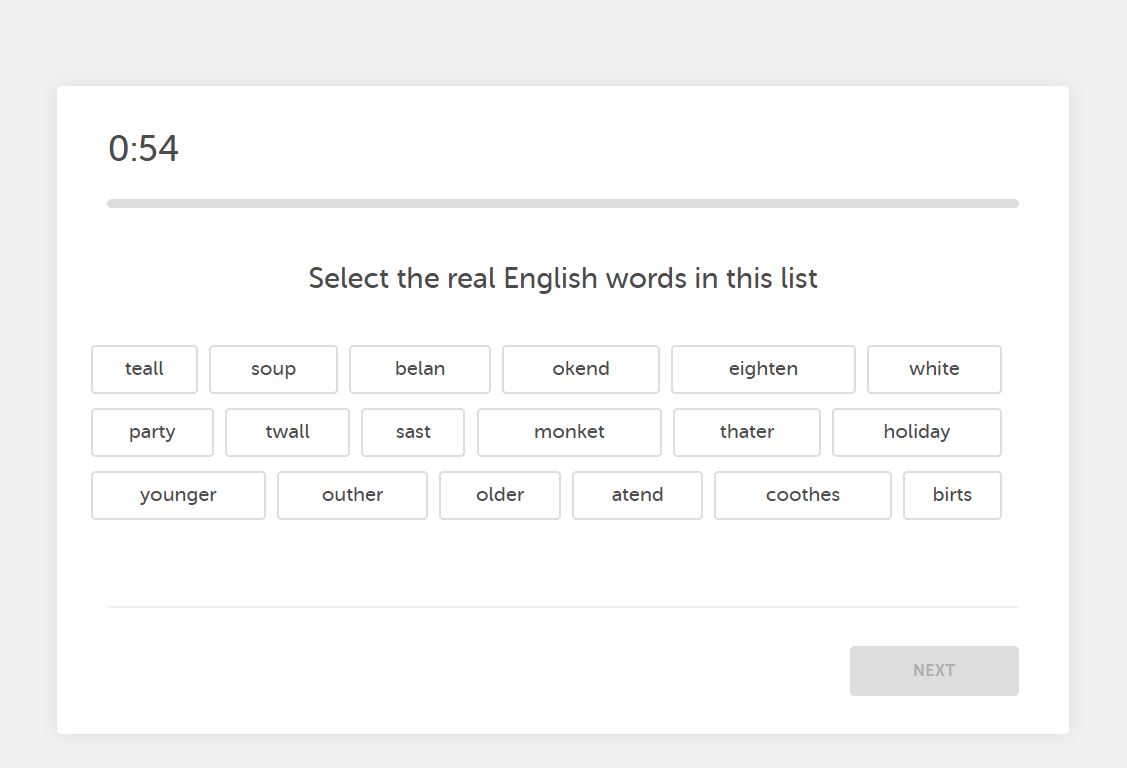The width and height of the screenshot is (1127, 768).
Task: Select the 'sast' word option
Action: [413, 432]
